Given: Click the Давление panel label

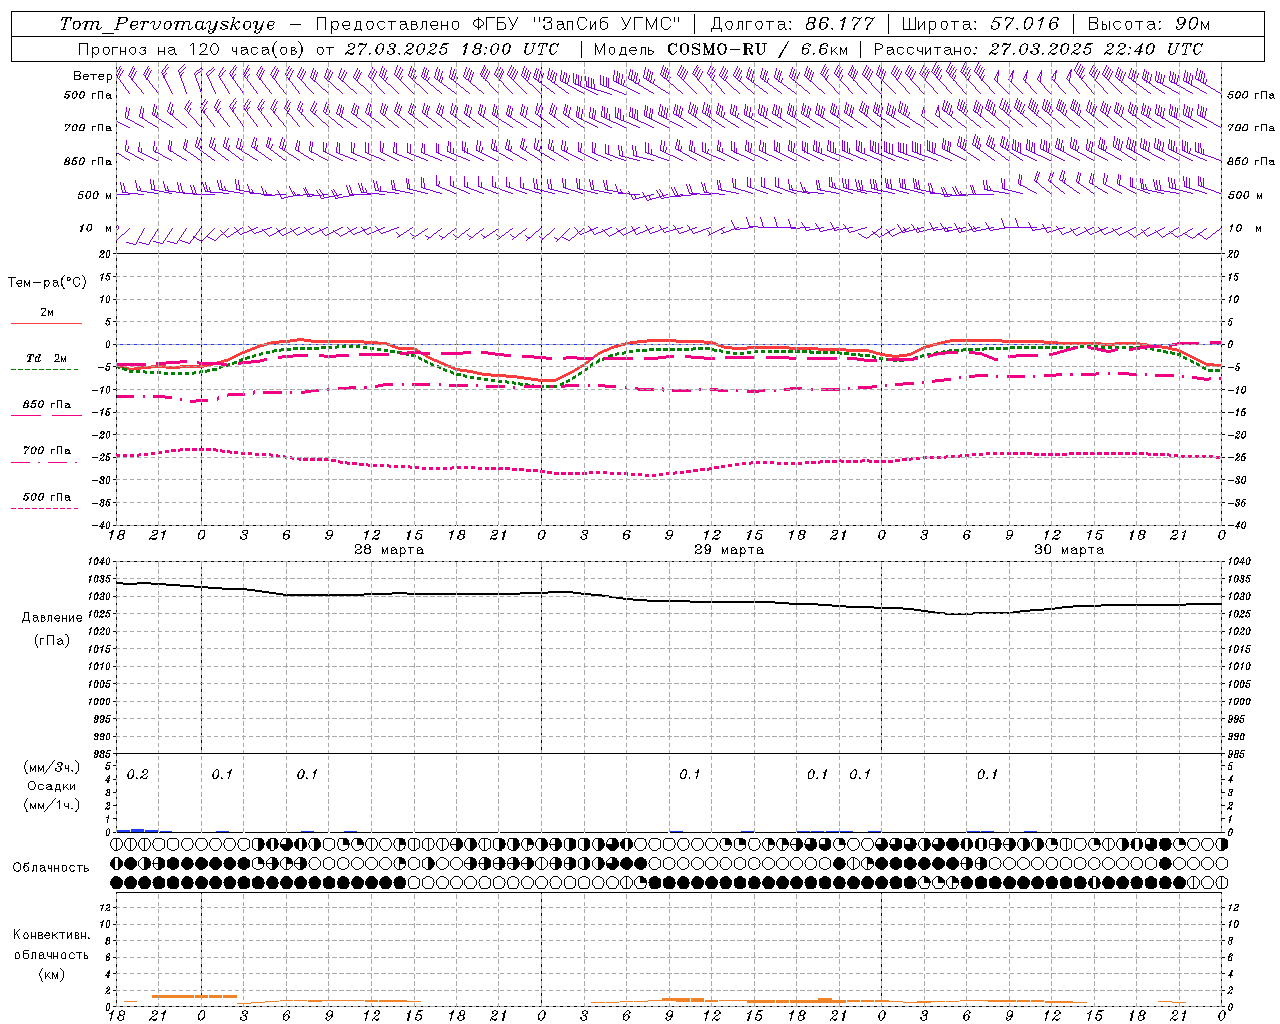Looking at the screenshot, I should pos(52,618).
